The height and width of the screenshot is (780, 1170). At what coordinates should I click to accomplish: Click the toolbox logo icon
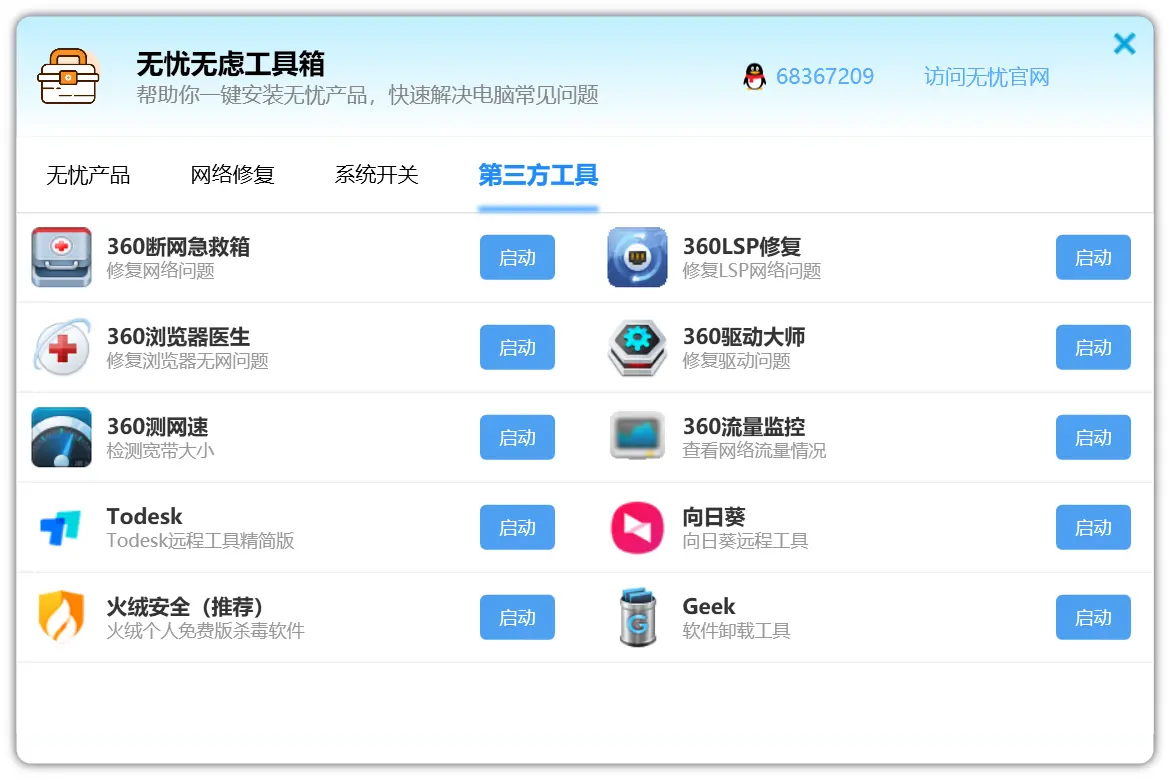click(x=68, y=77)
